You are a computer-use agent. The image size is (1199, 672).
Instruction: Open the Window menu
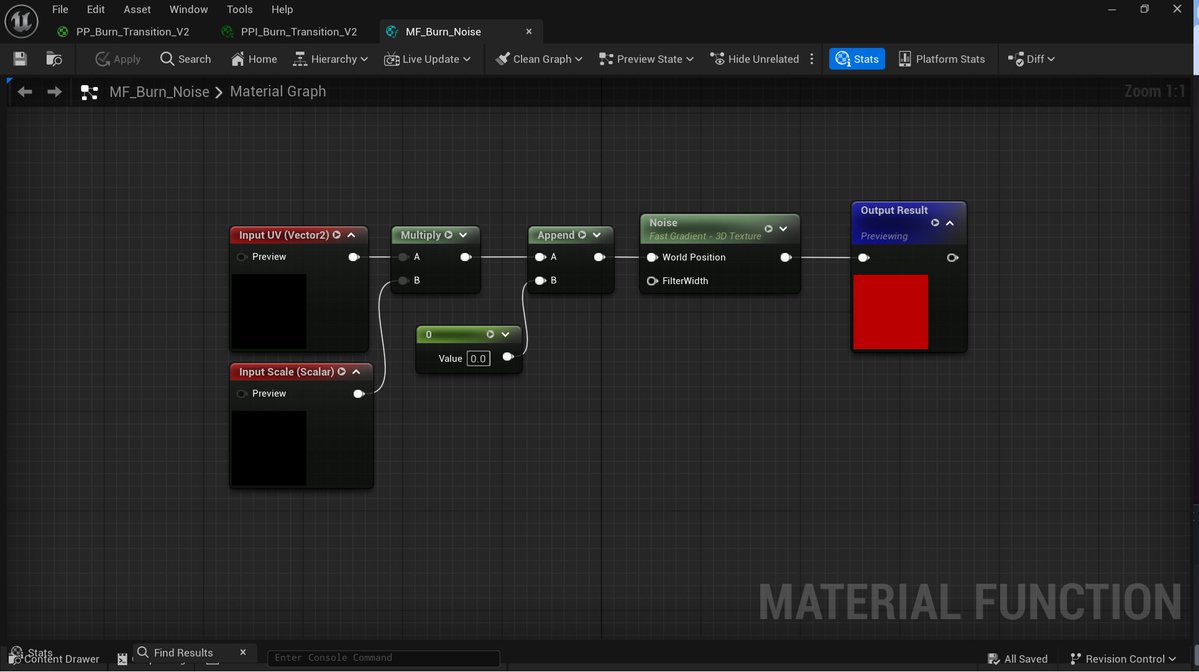(x=188, y=9)
